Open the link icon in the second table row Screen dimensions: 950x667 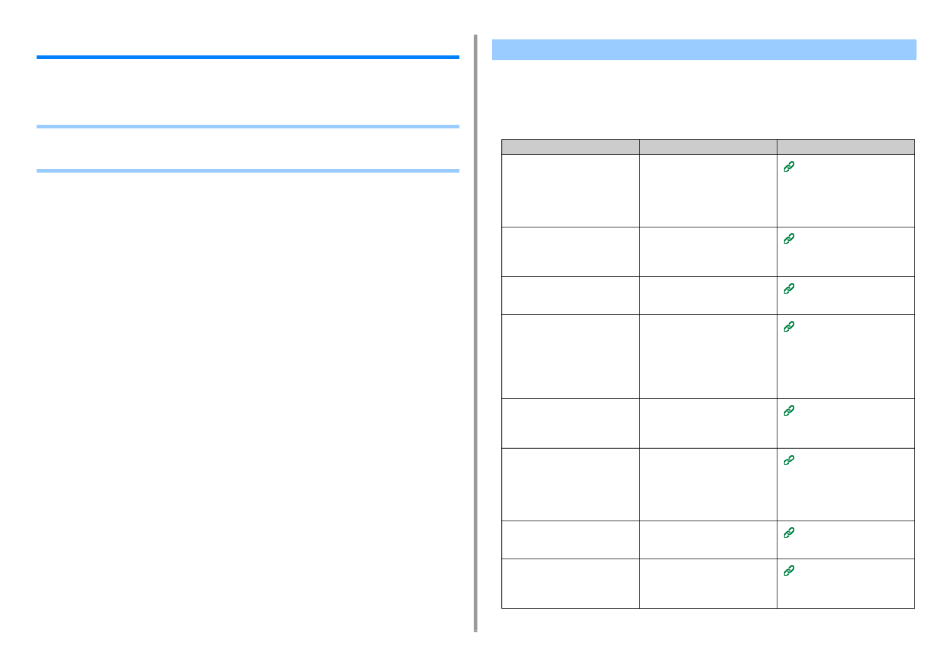coord(789,239)
